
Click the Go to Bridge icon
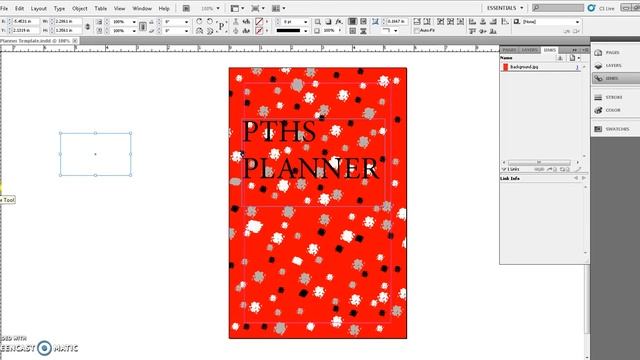click(186, 8)
